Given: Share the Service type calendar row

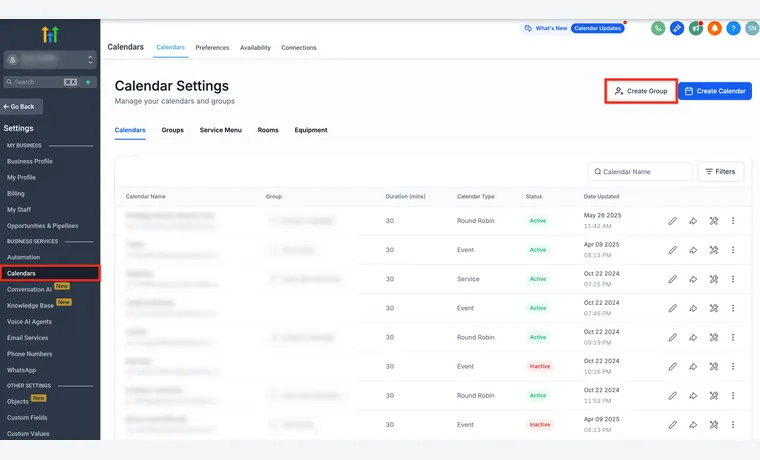Looking at the screenshot, I should (x=693, y=279).
